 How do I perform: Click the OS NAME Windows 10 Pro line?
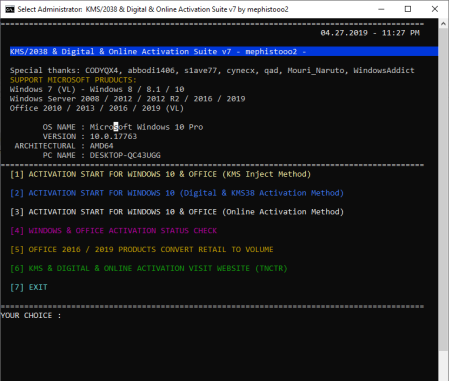pos(123,127)
